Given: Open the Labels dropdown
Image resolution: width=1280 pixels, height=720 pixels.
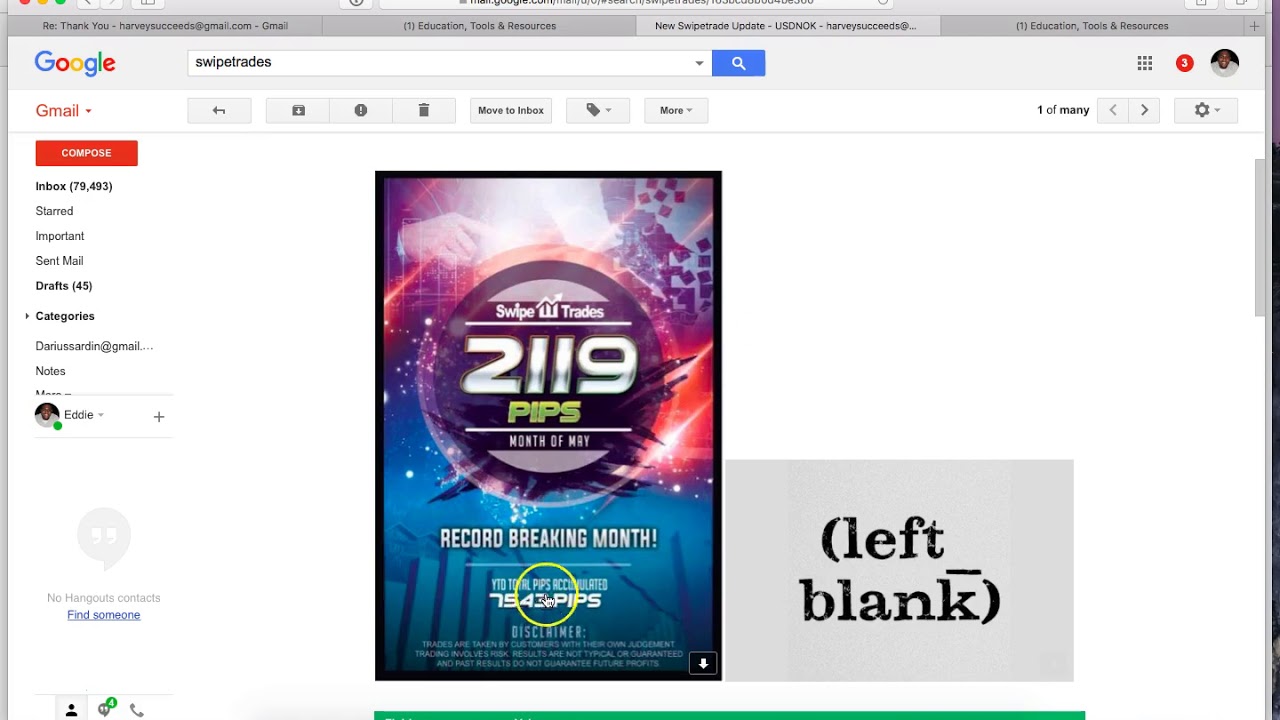Looking at the screenshot, I should pos(598,110).
